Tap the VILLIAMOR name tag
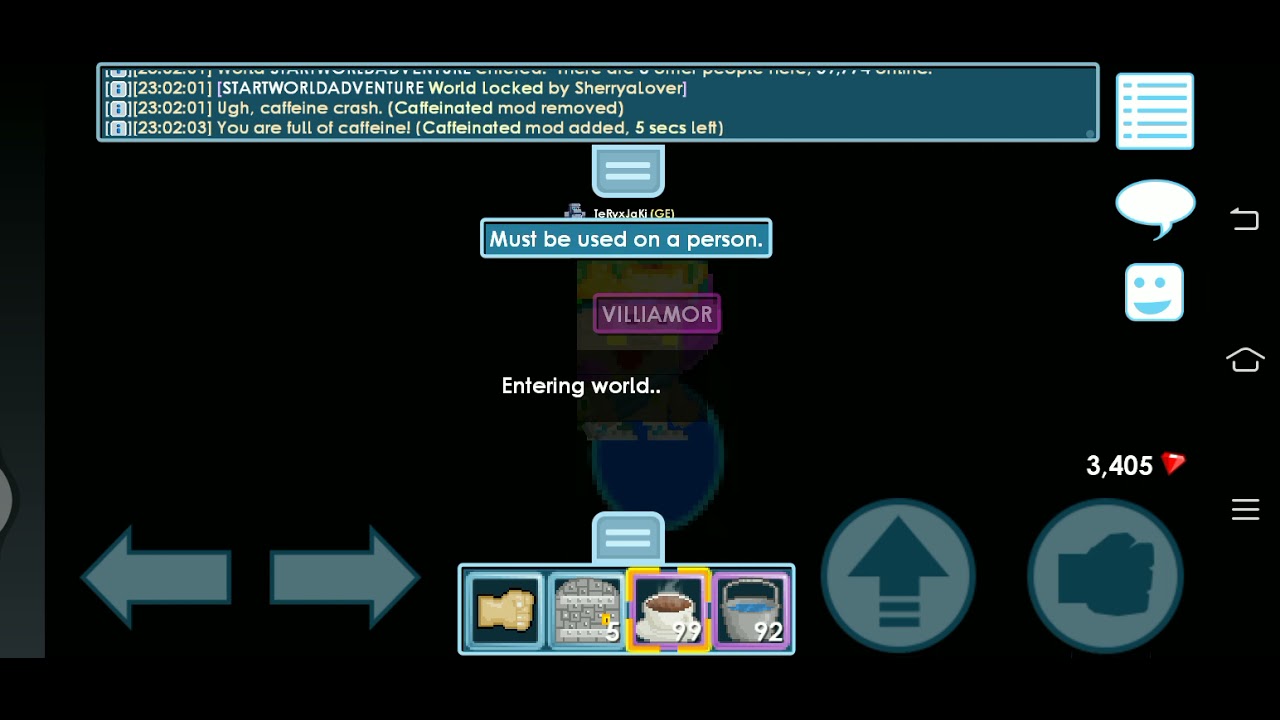Image resolution: width=1280 pixels, height=720 pixels. coord(657,314)
